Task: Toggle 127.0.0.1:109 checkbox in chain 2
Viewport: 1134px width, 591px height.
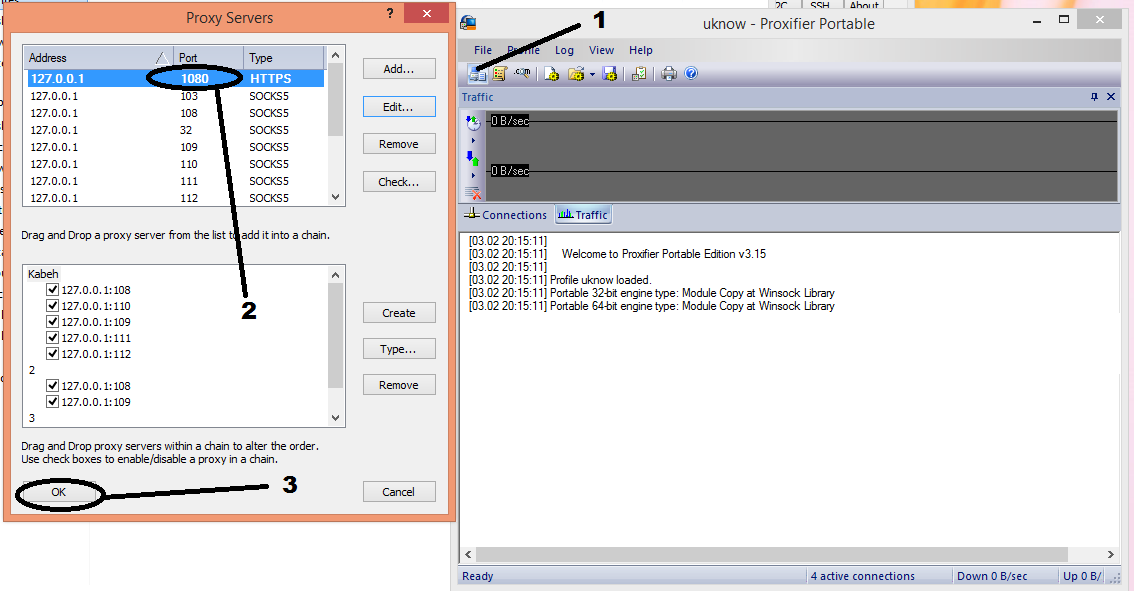Action: pos(52,401)
